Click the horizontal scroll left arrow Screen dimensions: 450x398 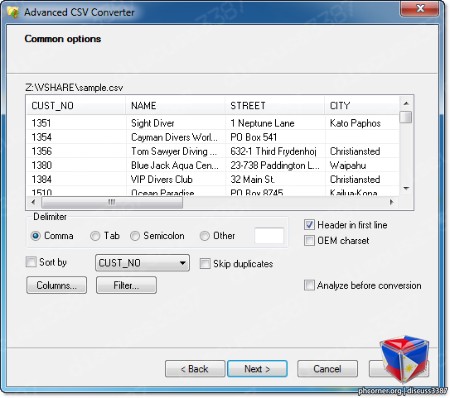pyautogui.click(x=33, y=202)
